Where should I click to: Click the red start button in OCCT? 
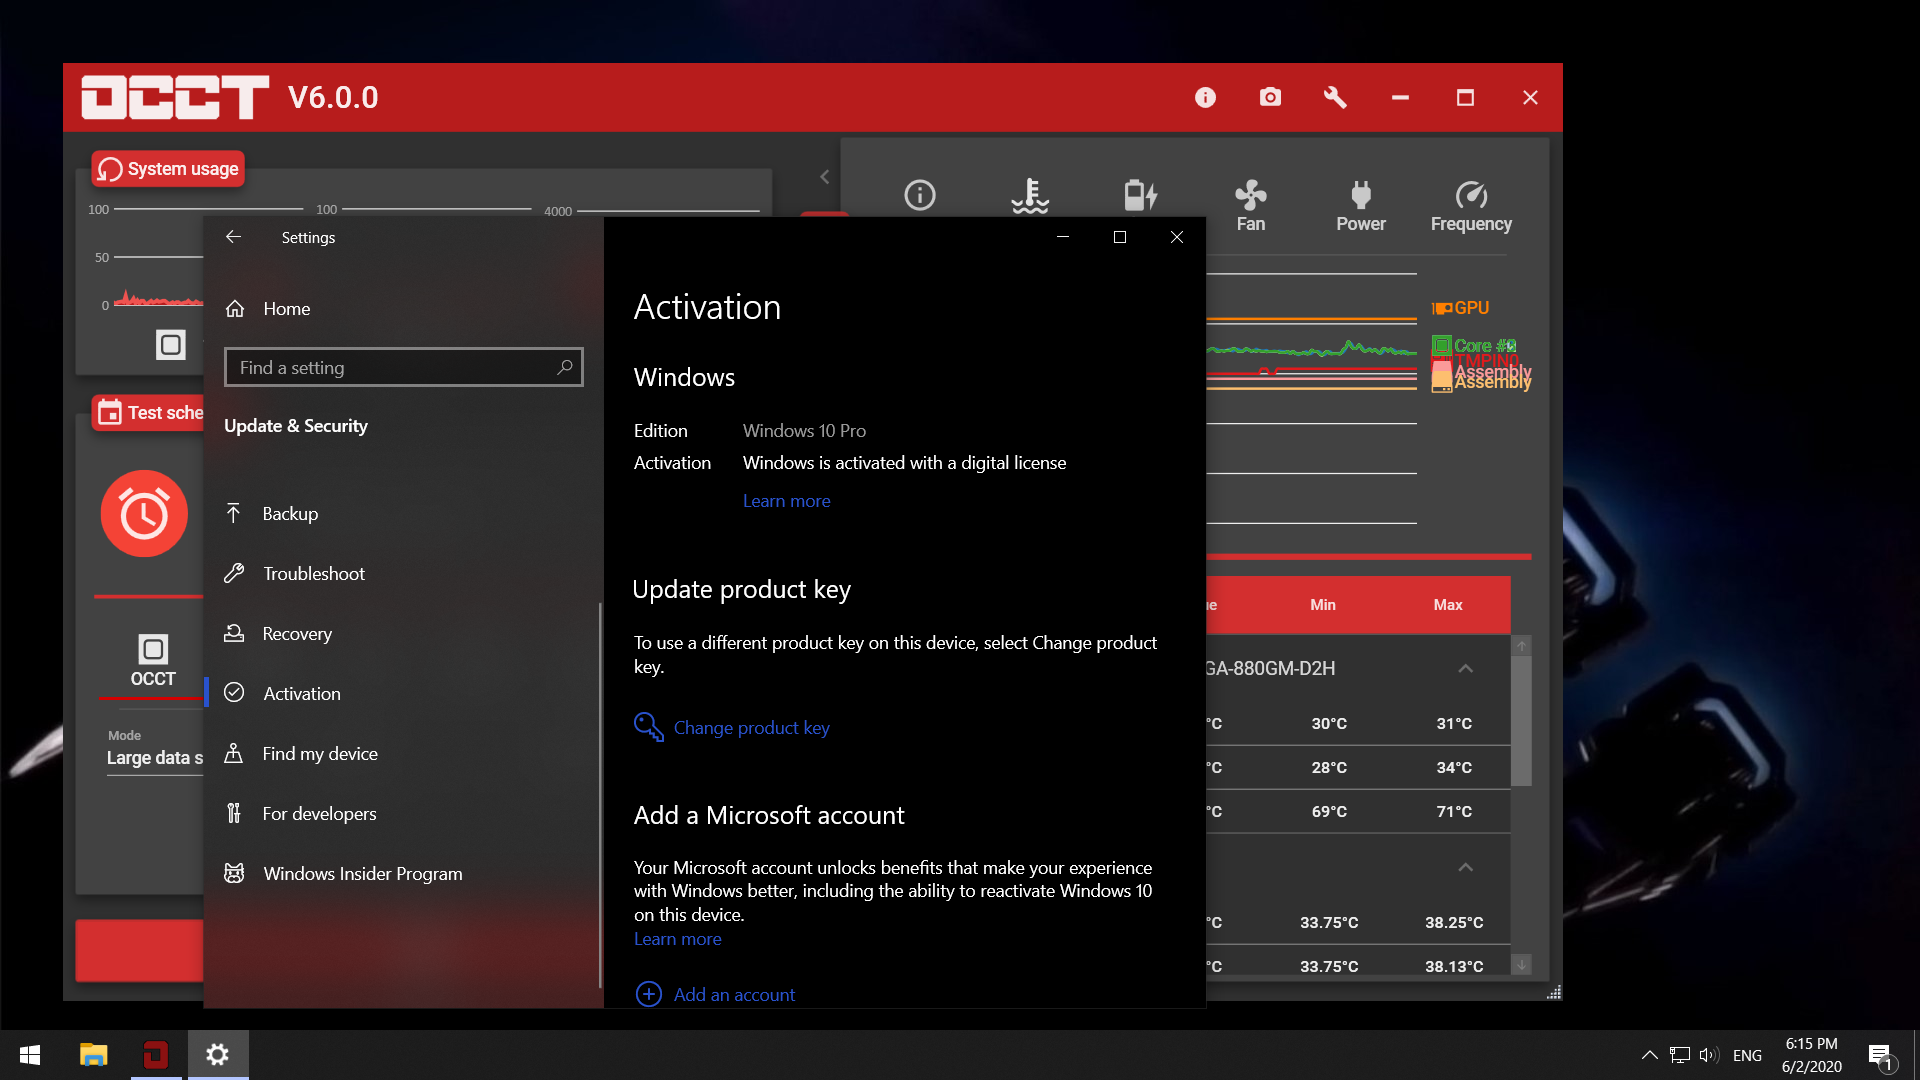pos(140,951)
